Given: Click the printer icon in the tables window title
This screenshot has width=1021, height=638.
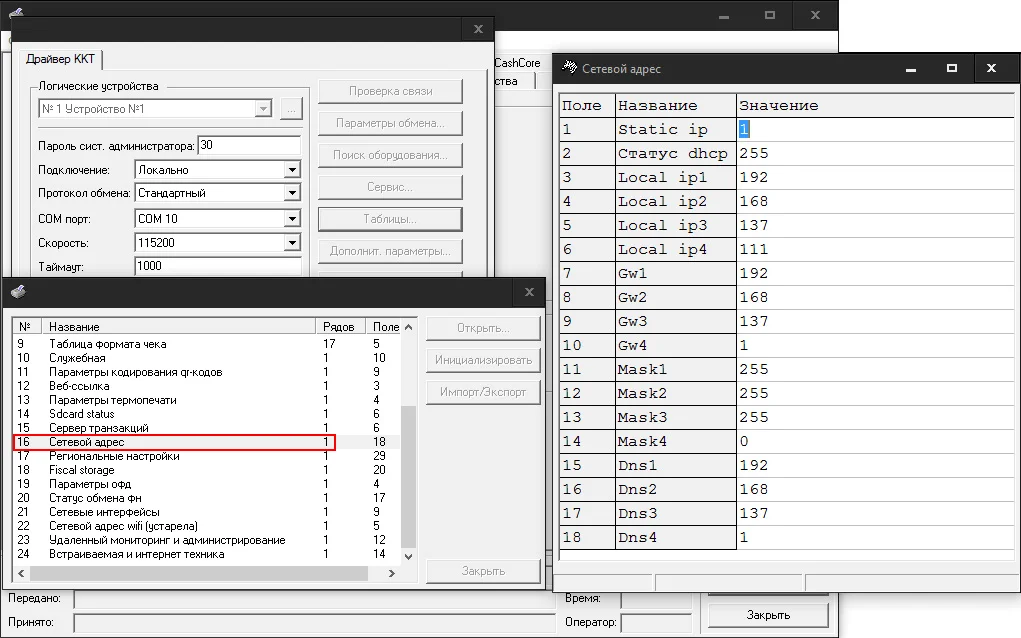Looking at the screenshot, I should click(x=18, y=292).
